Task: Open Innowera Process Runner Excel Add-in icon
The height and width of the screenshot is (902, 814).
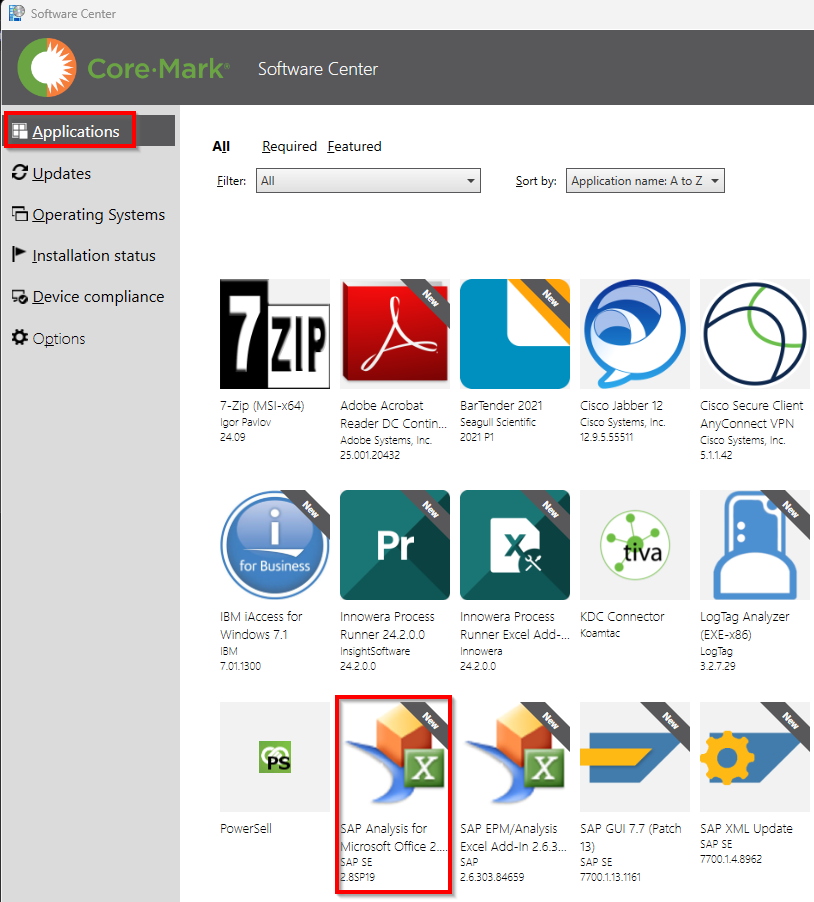Action: pyautogui.click(x=515, y=545)
